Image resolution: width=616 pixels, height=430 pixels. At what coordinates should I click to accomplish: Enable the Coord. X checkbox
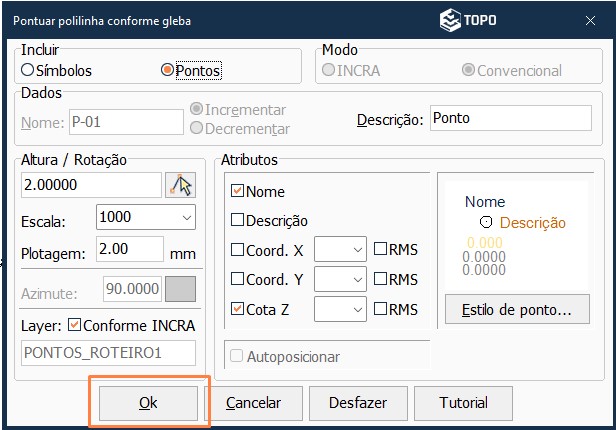(x=237, y=250)
